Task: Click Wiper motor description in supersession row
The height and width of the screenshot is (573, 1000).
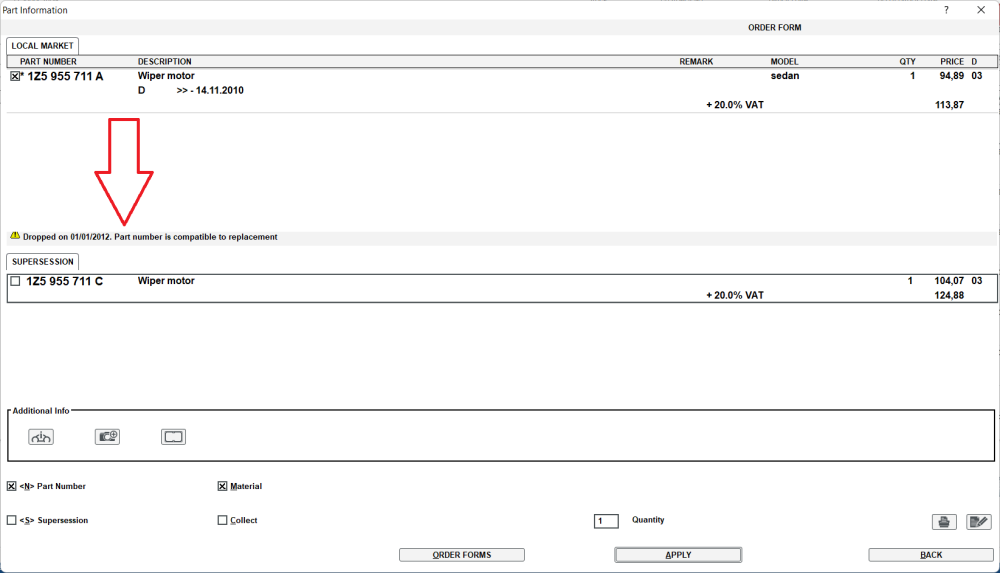Action: 166,281
